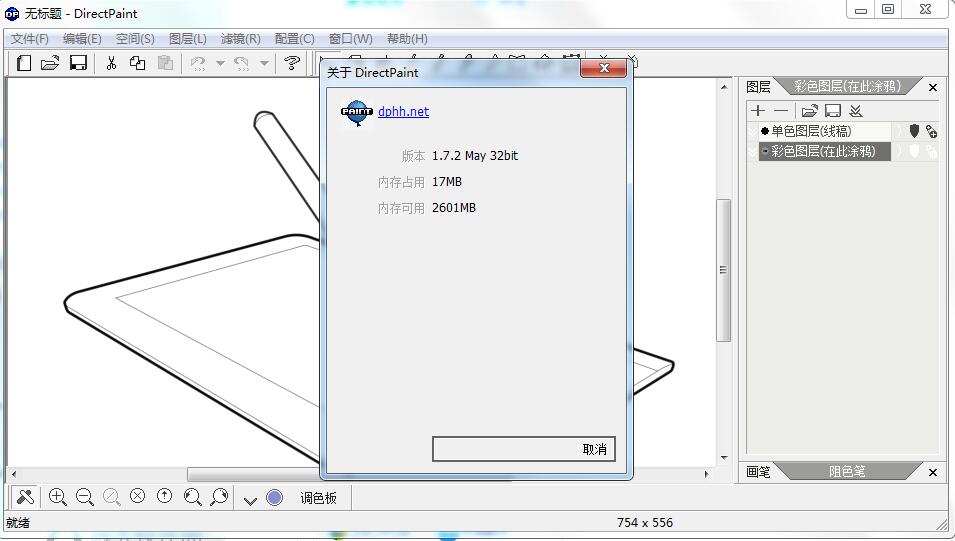Copy with the main toolbar copy icon
The width and height of the screenshot is (955, 541).
[x=138, y=63]
